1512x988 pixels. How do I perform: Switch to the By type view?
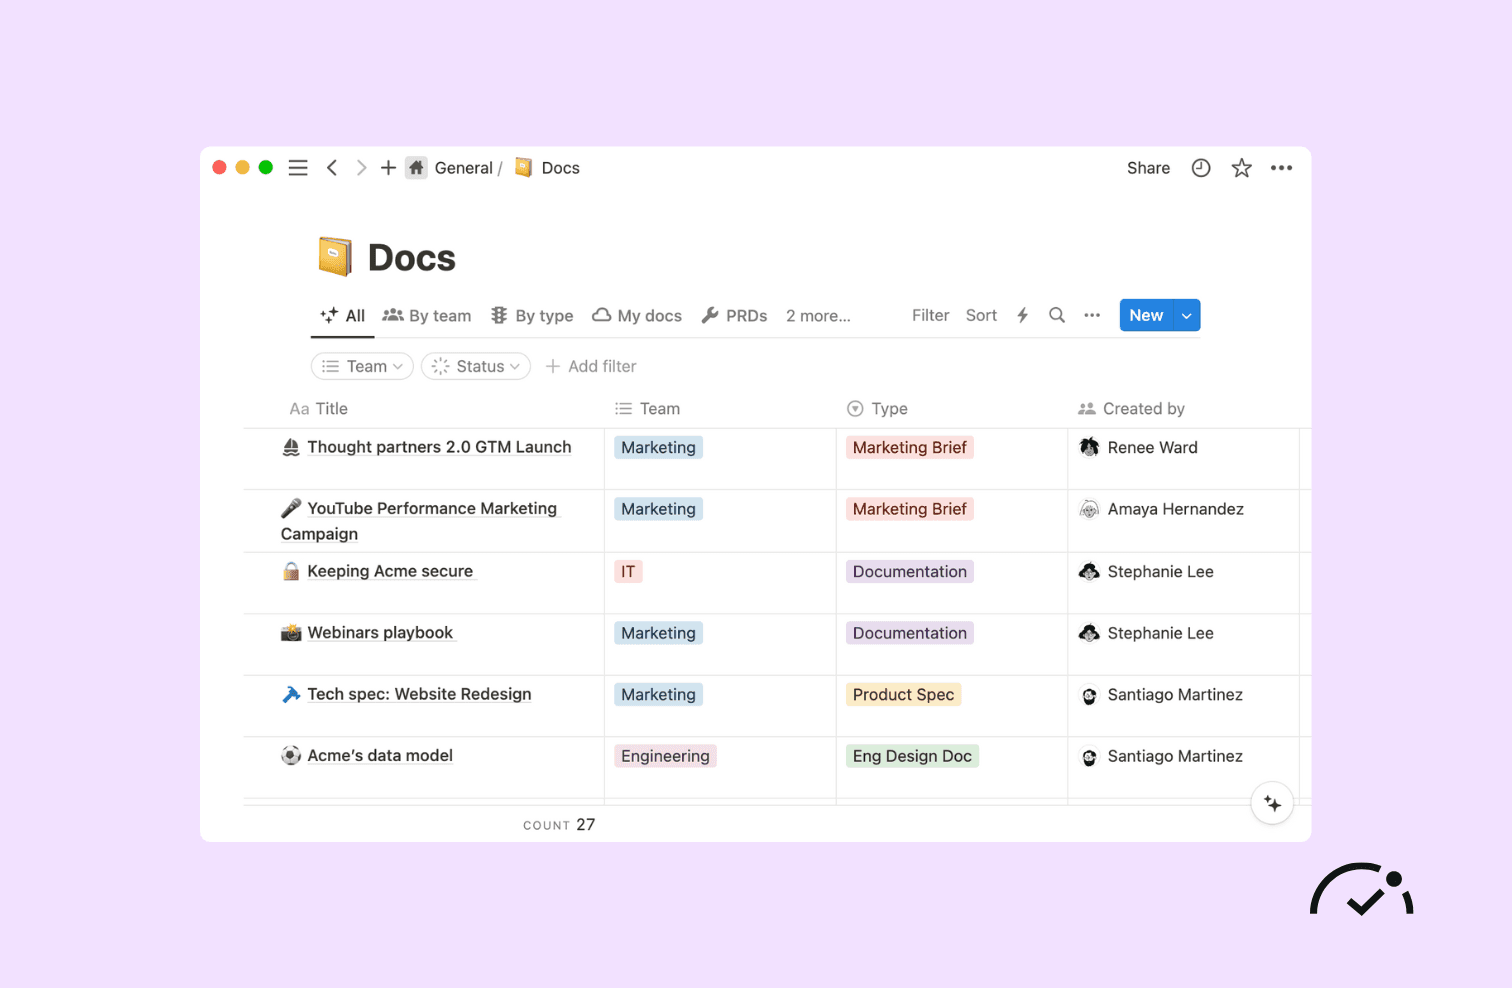click(532, 315)
